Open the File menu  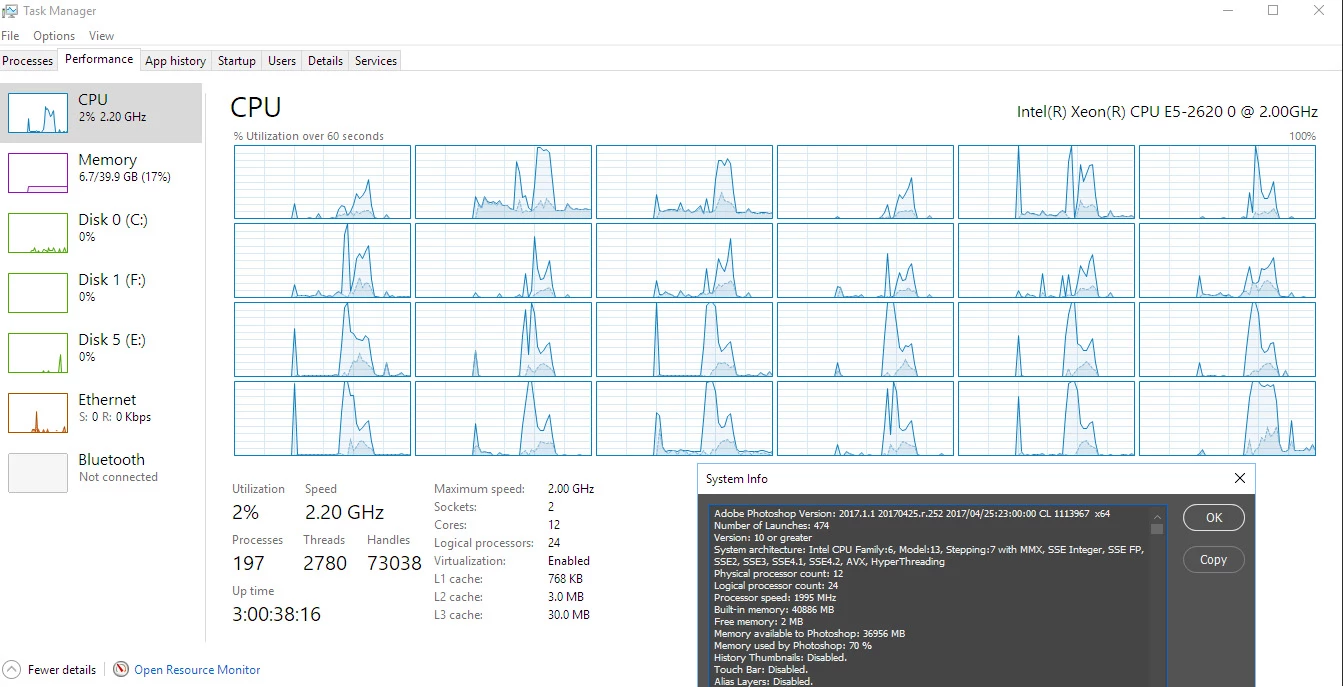pyautogui.click(x=10, y=36)
